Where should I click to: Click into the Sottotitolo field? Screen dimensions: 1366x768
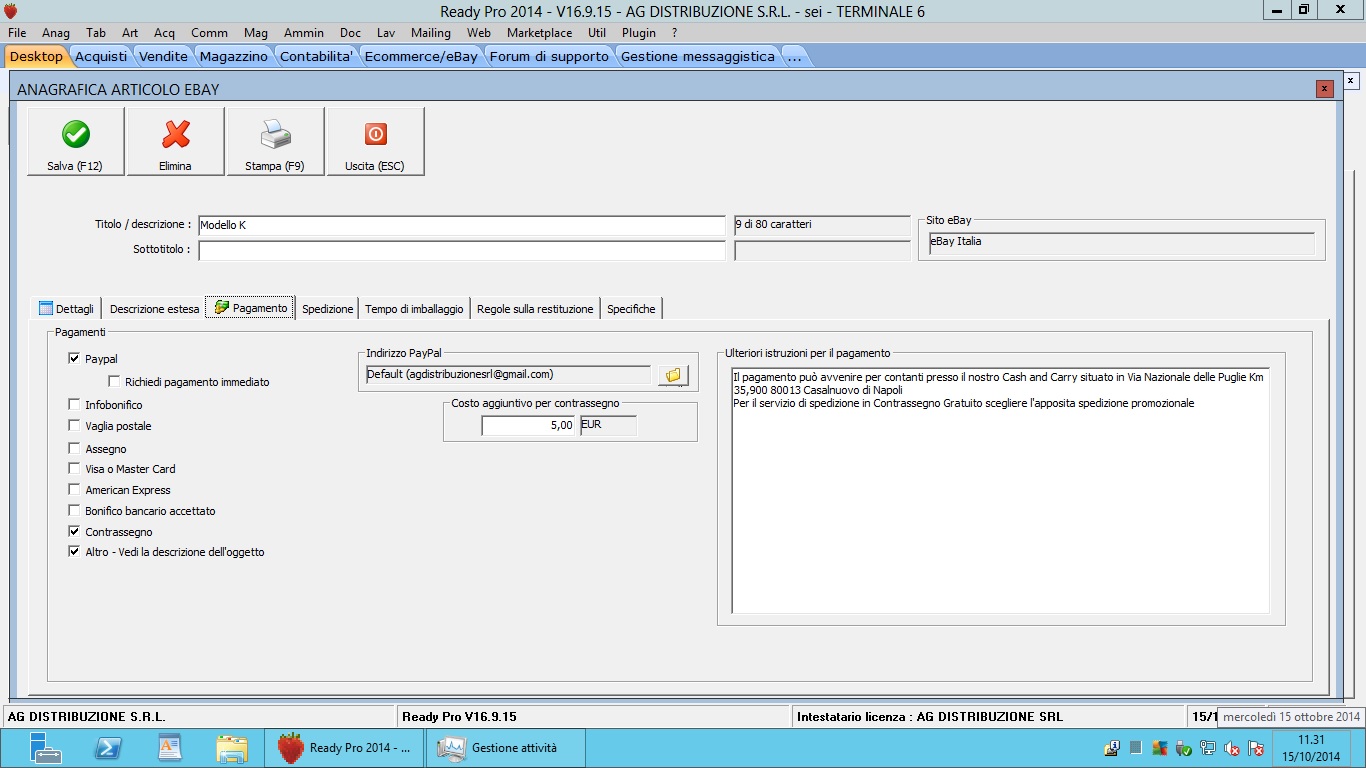point(461,250)
